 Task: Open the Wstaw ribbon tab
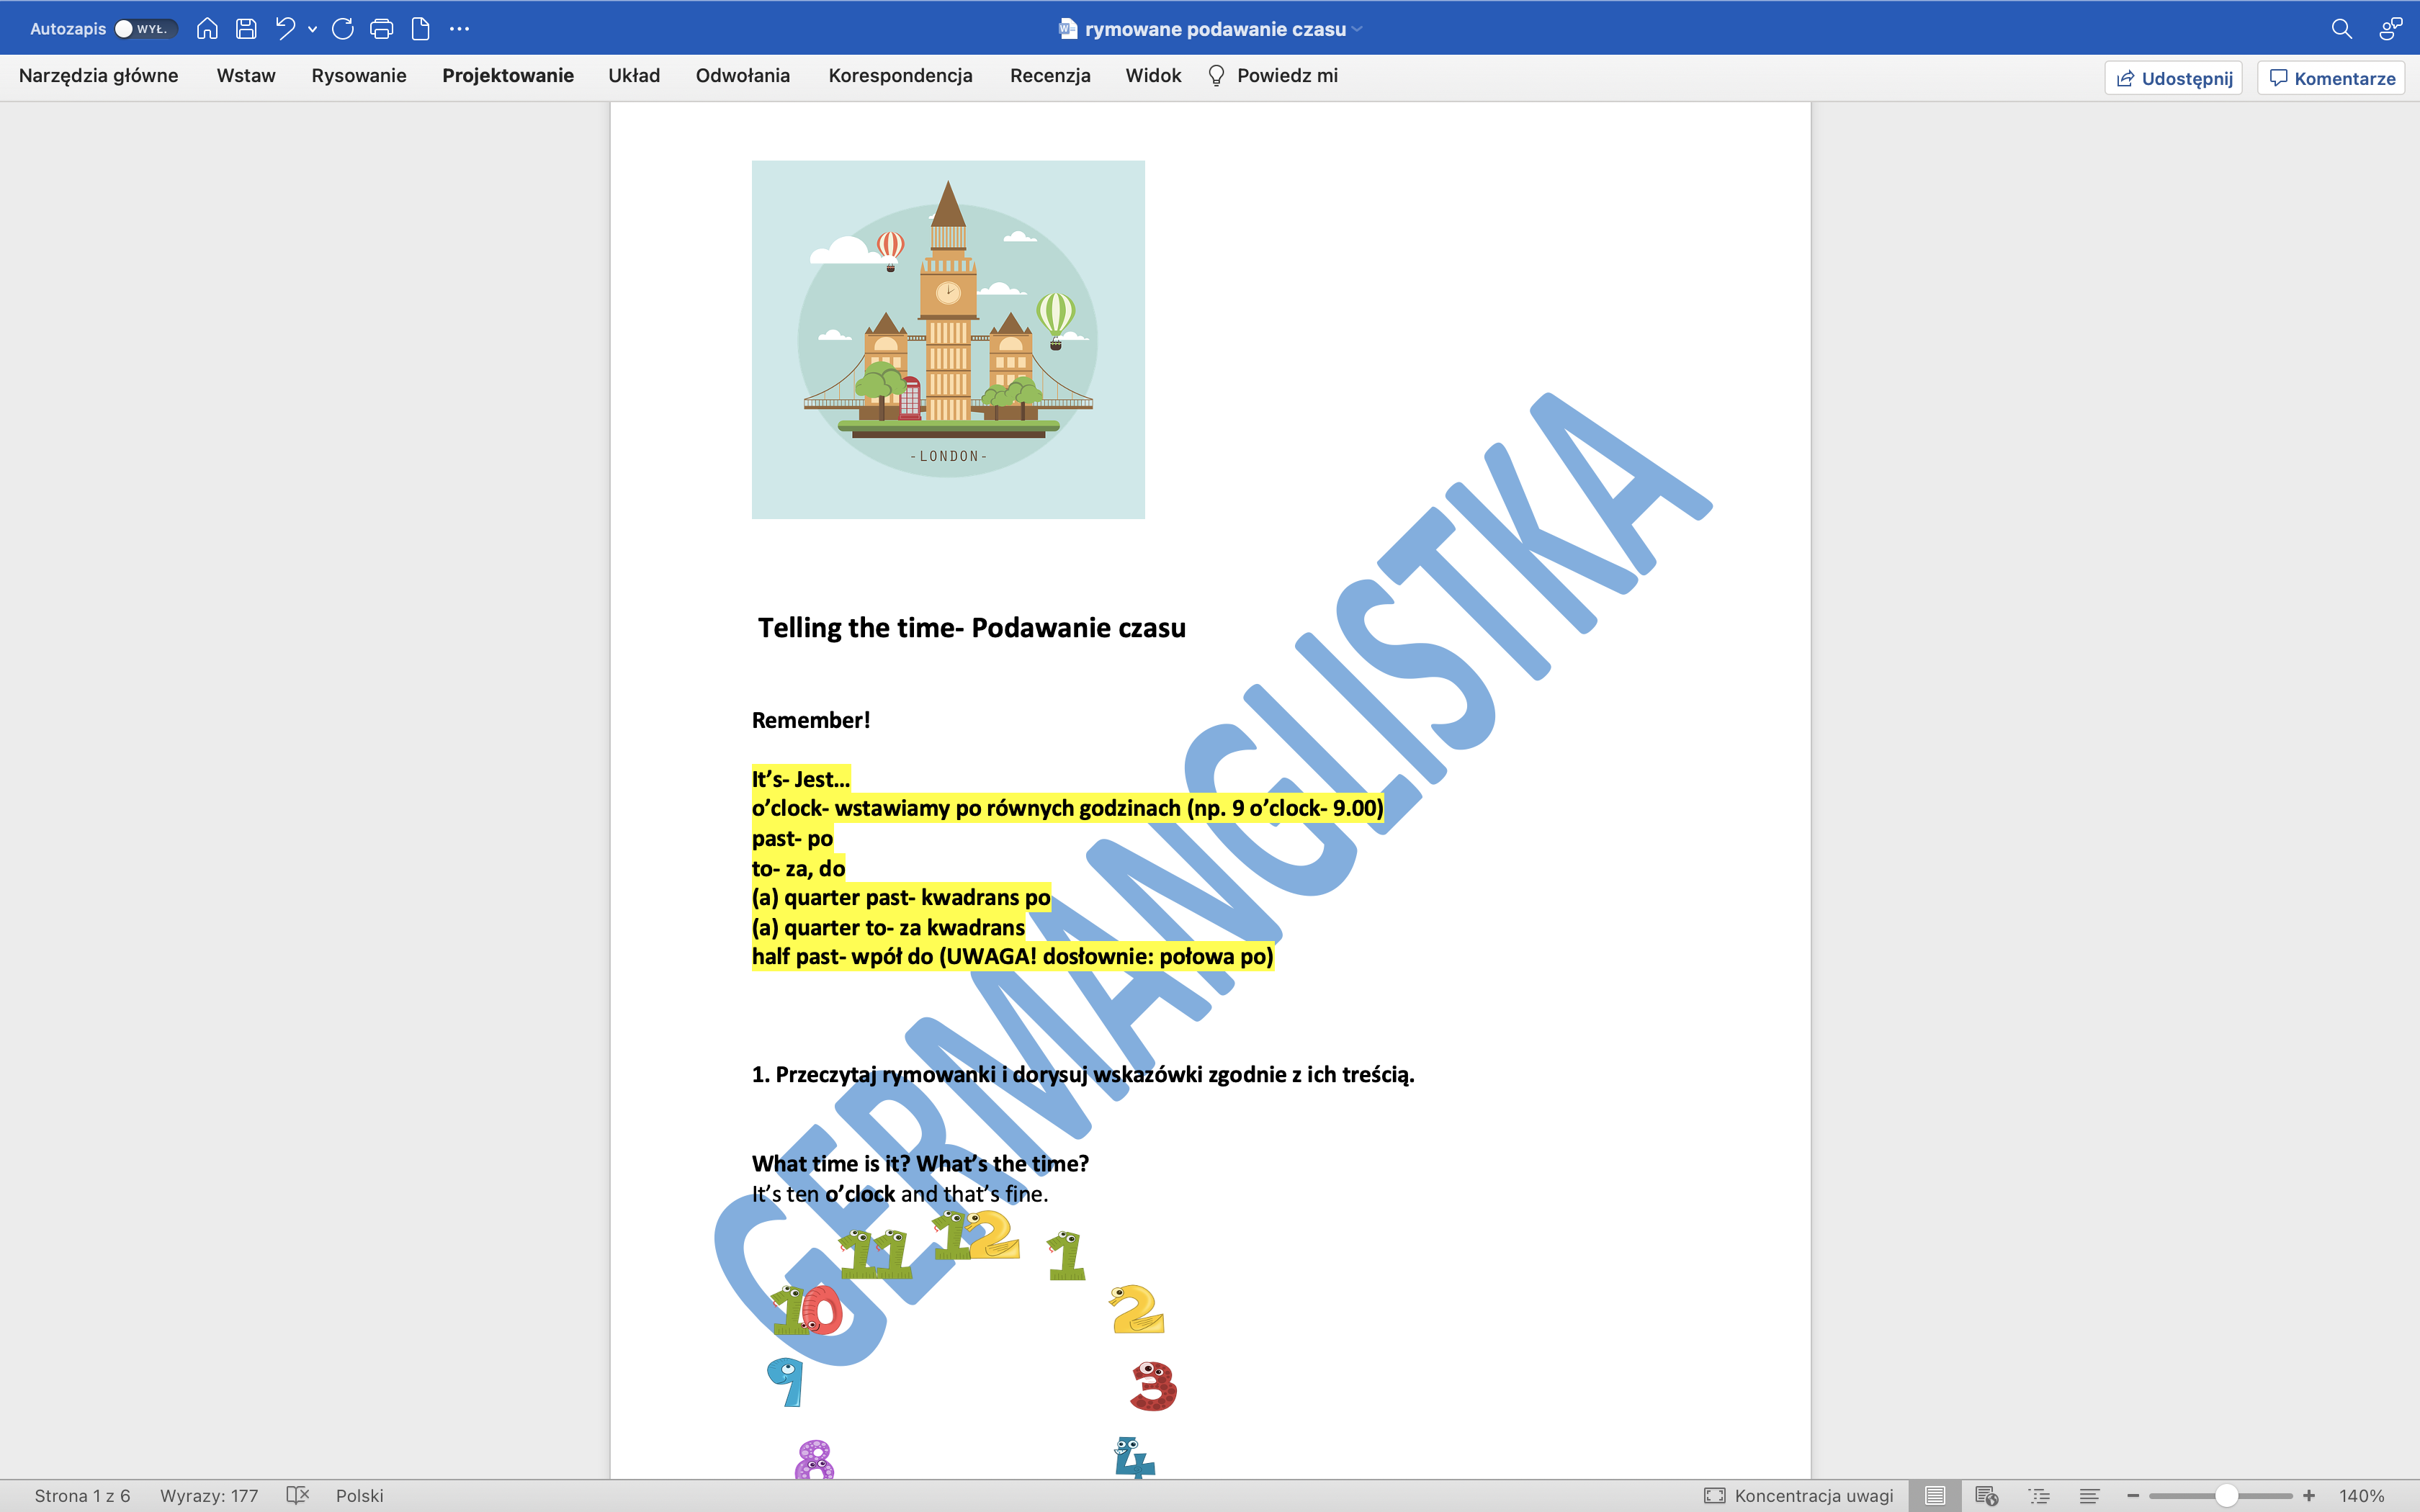245,76
